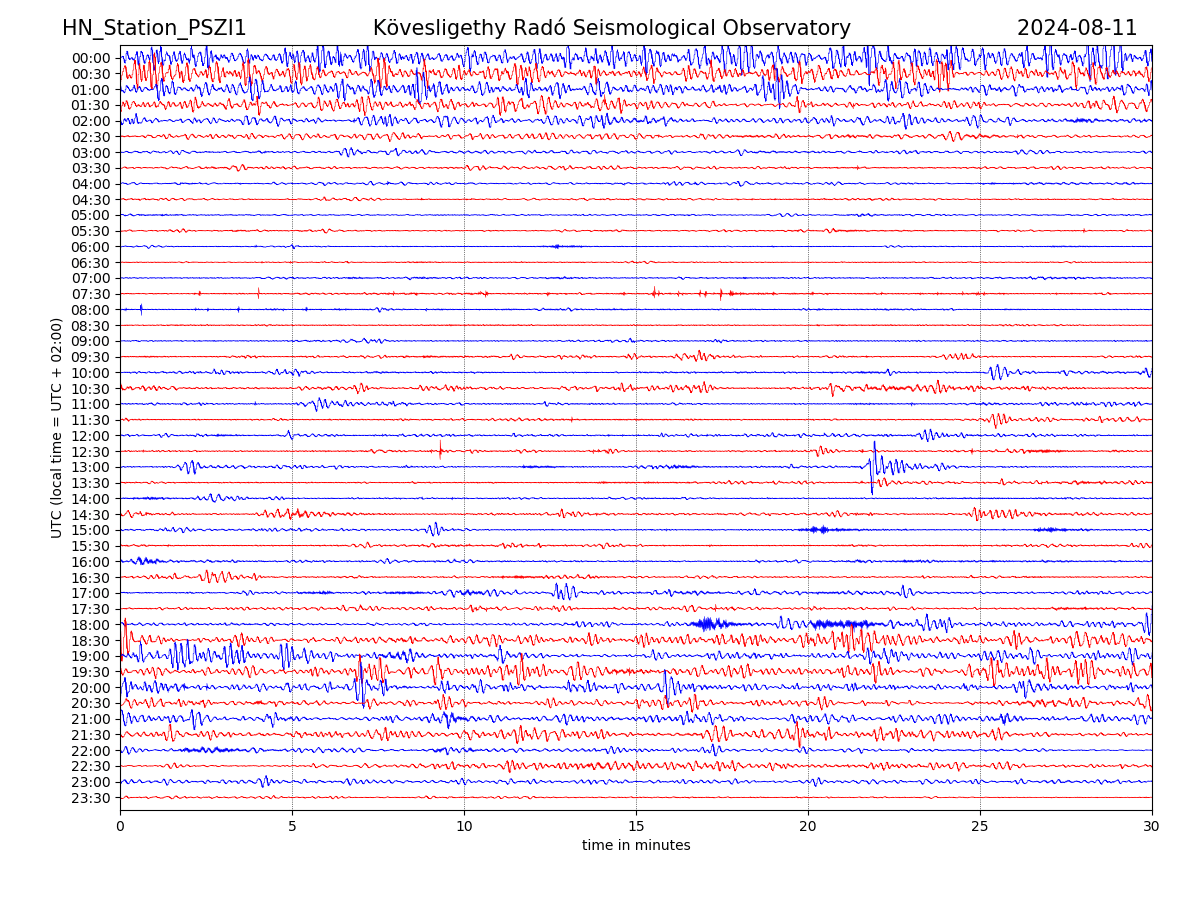Select x-axis tick label 25

(980, 826)
